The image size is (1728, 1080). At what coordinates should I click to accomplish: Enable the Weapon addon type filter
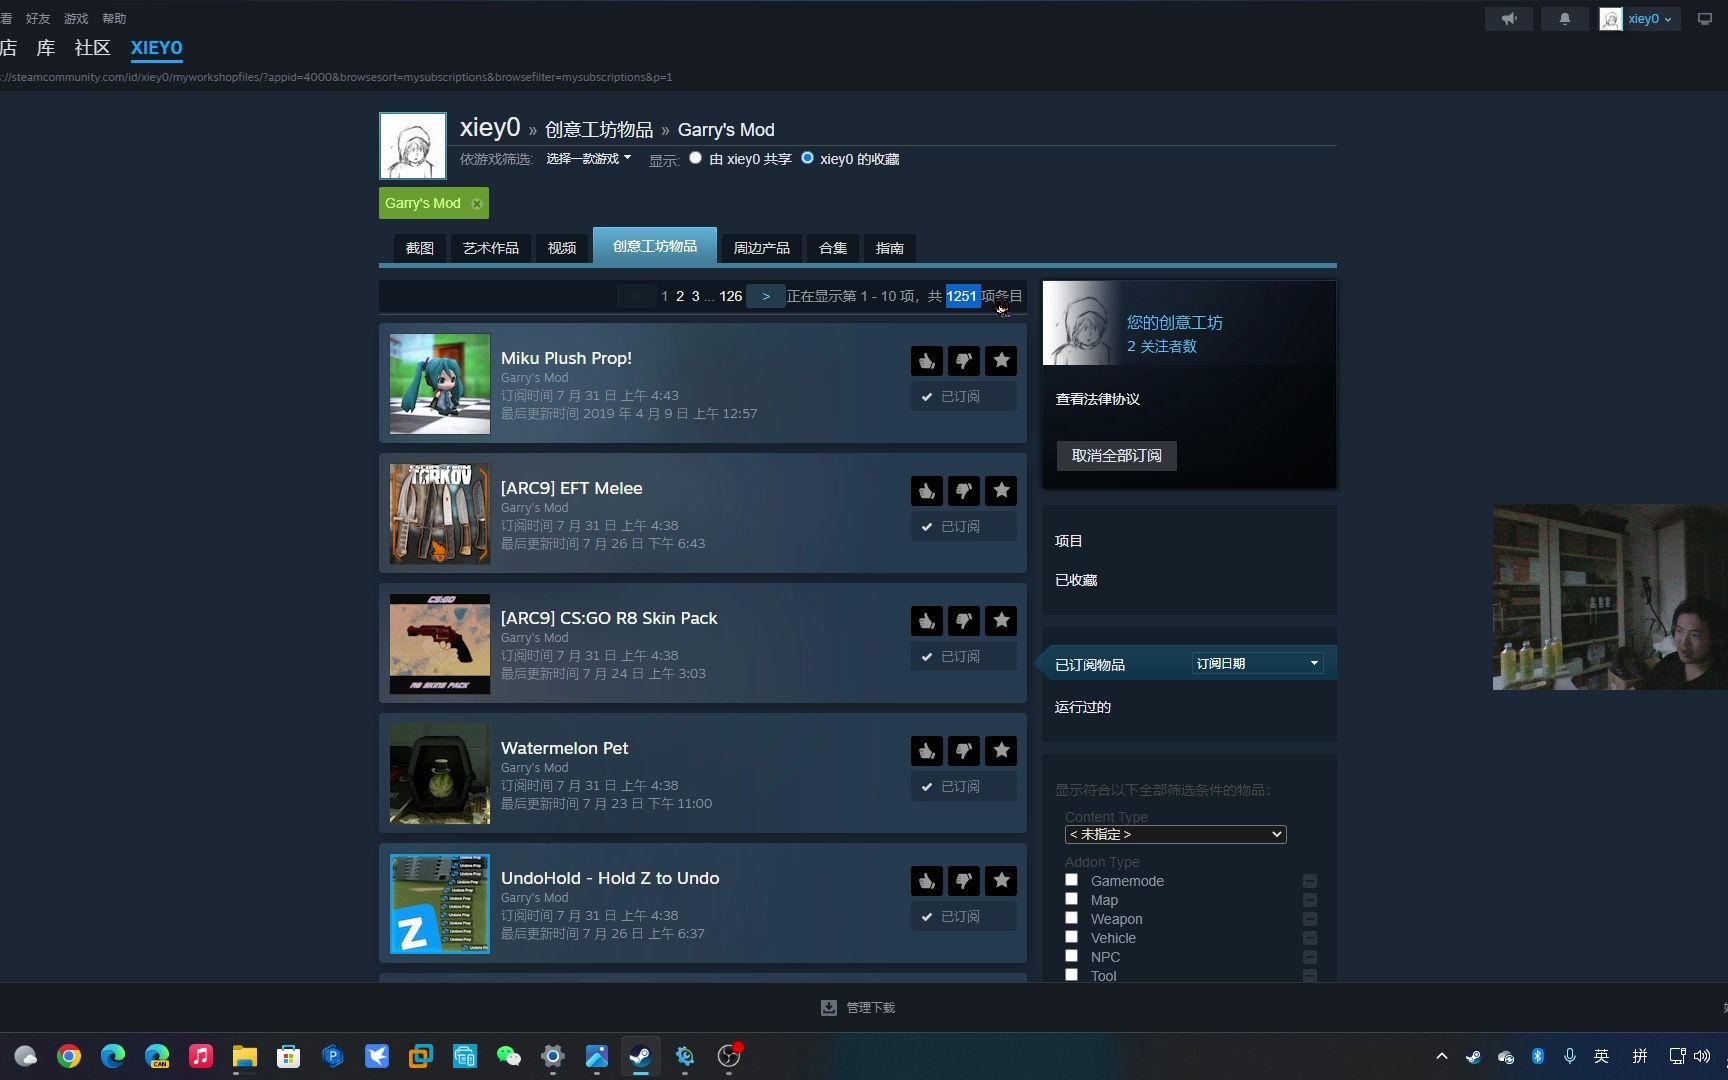click(1071, 917)
